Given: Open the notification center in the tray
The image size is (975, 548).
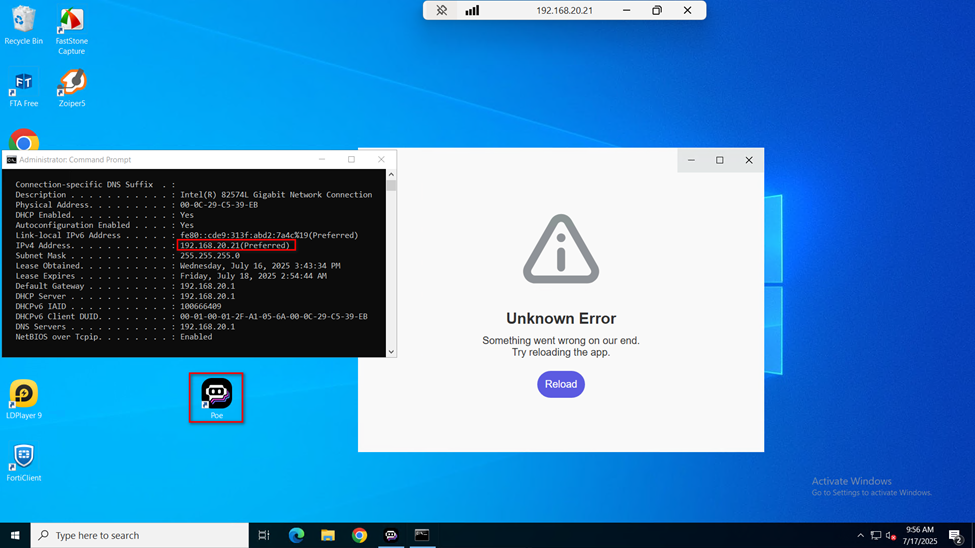Looking at the screenshot, I should click(x=955, y=535).
